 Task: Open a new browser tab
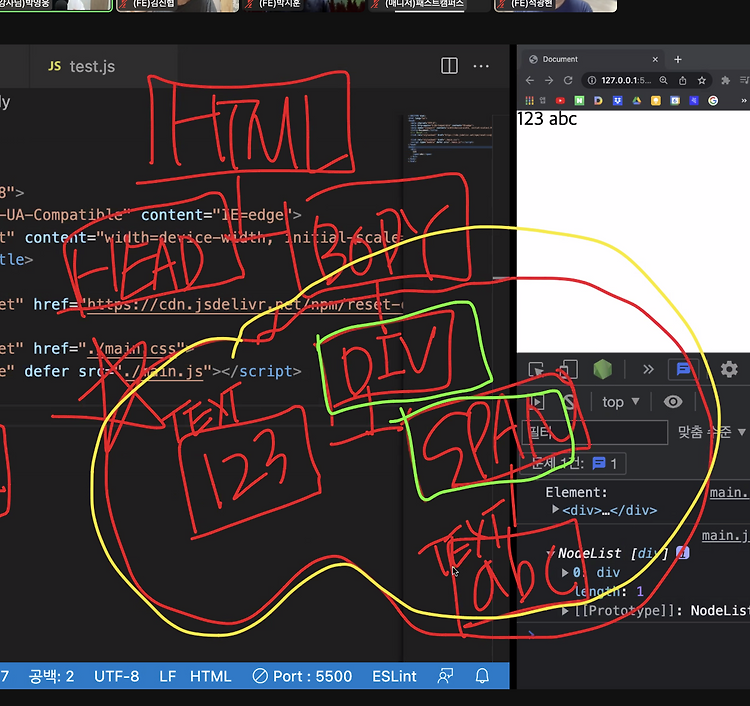click(x=677, y=59)
